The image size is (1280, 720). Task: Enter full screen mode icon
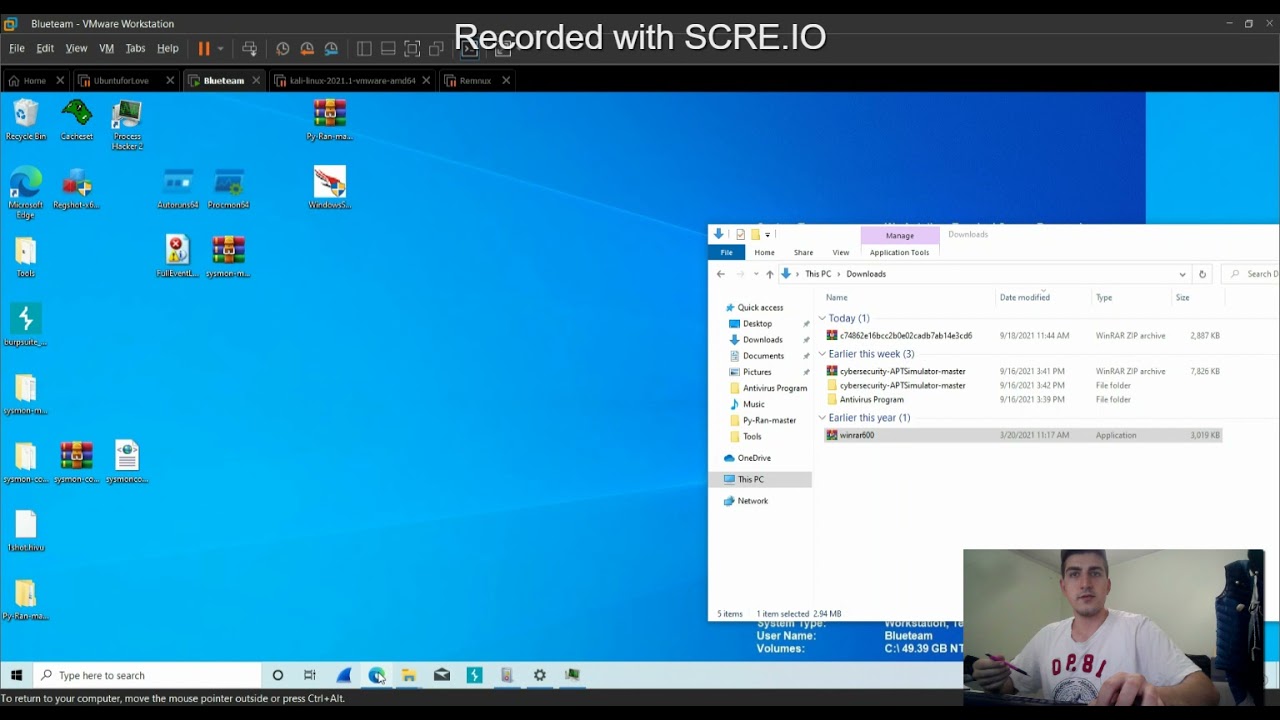coord(412,48)
